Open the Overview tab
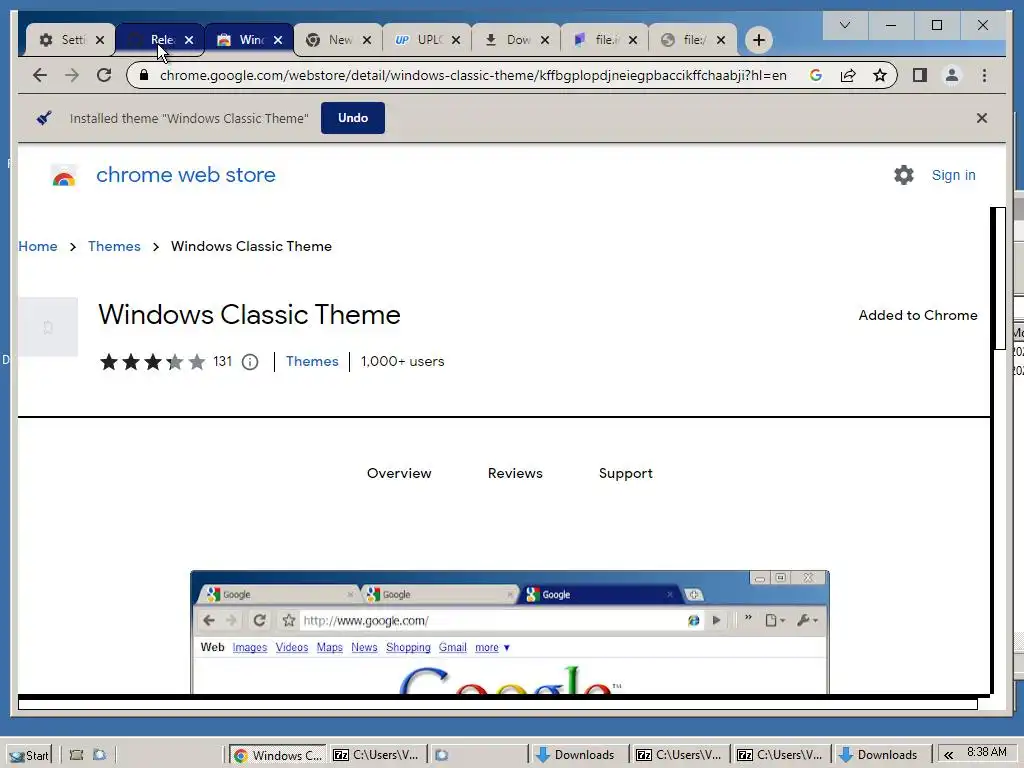 399,473
